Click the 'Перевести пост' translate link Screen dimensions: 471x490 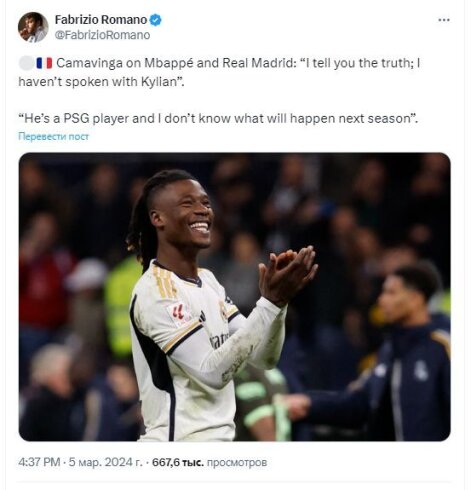(53, 136)
